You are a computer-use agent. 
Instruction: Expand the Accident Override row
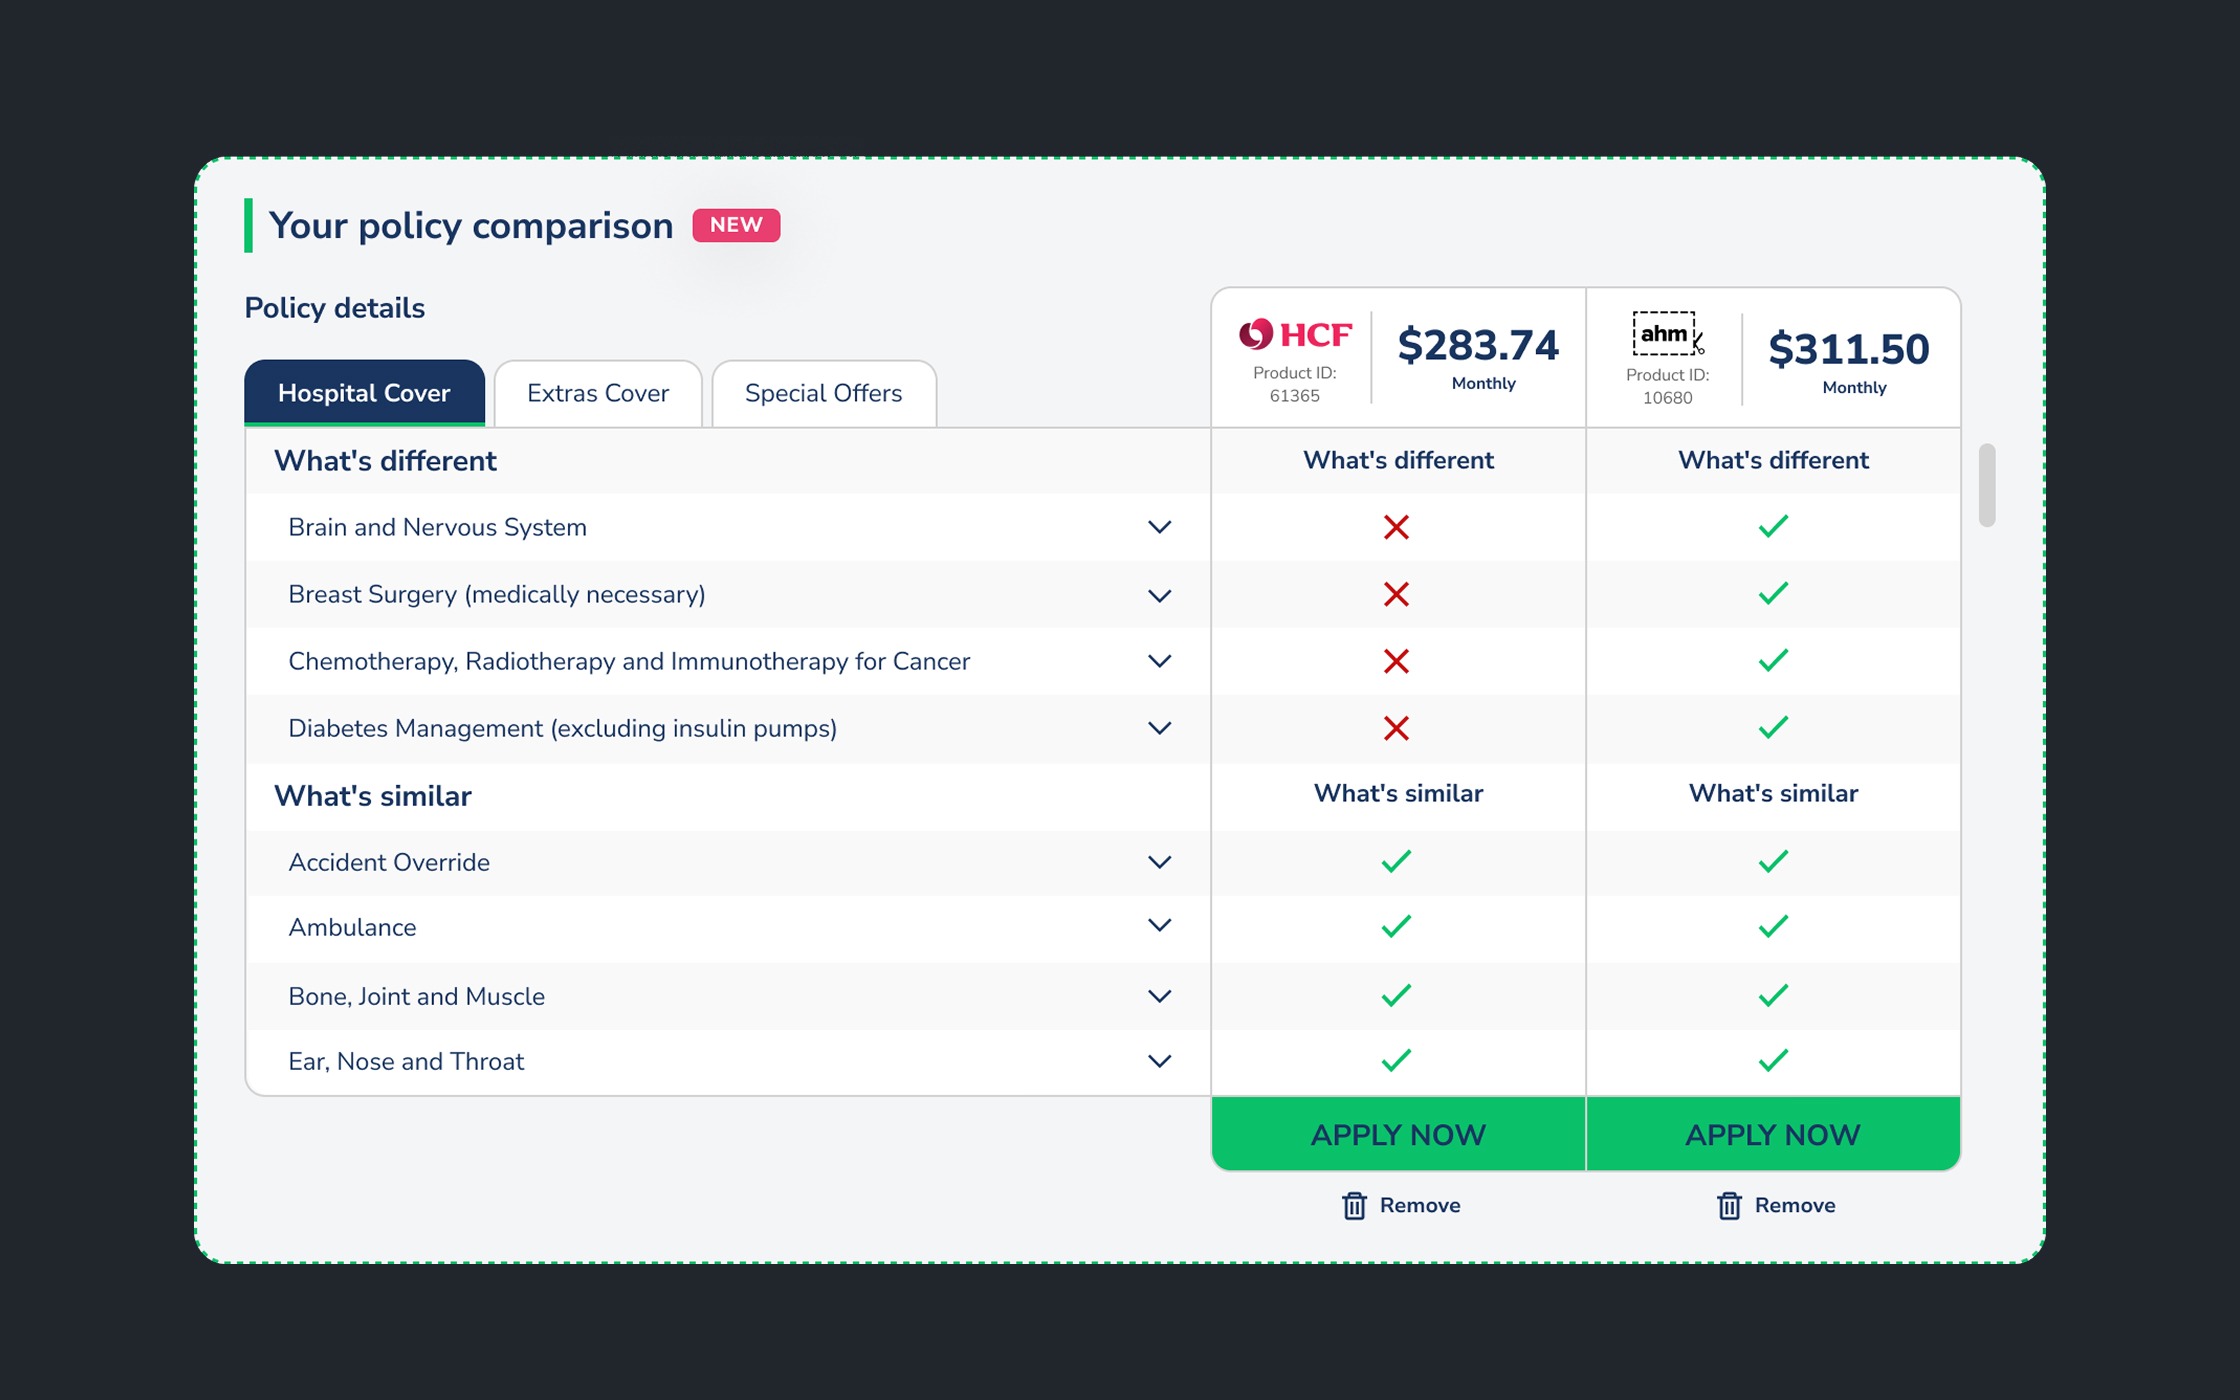(1159, 862)
